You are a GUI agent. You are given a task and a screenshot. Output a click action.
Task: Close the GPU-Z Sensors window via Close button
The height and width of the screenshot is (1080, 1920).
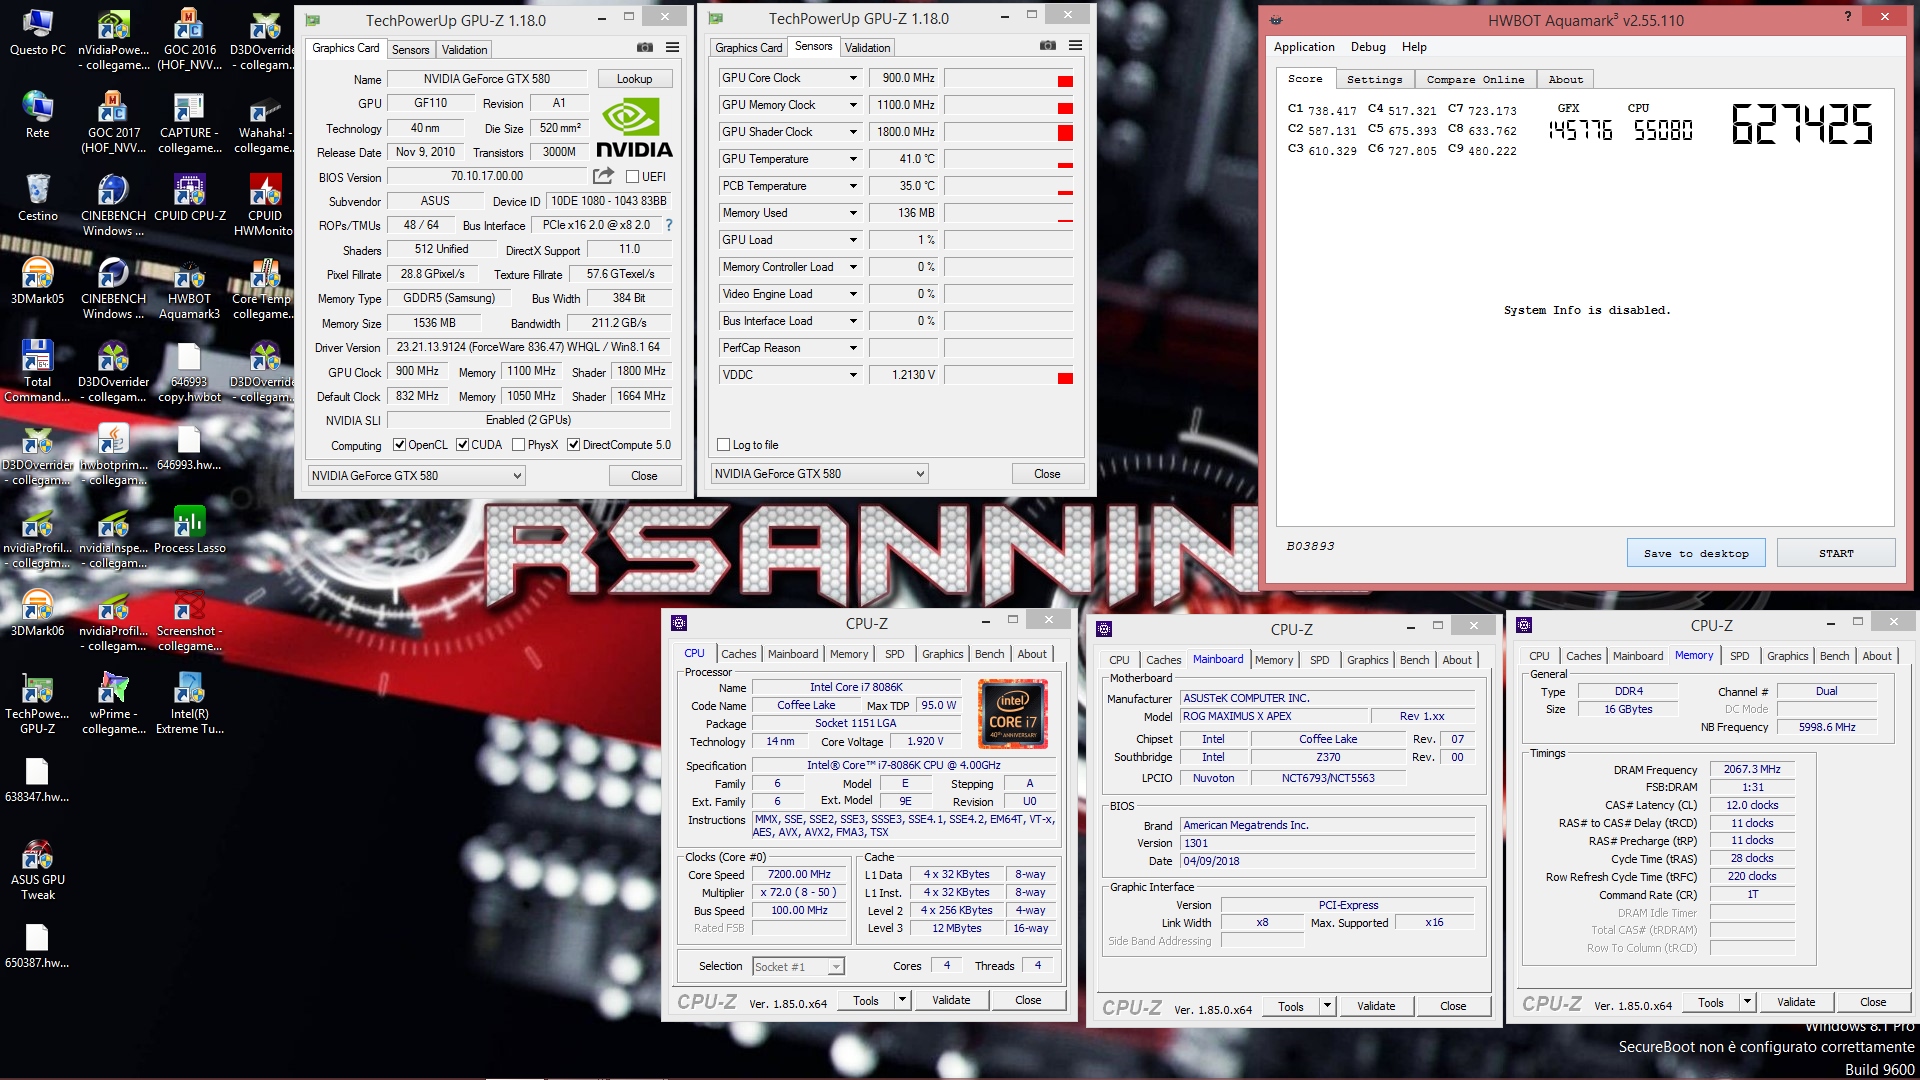pos(1047,474)
